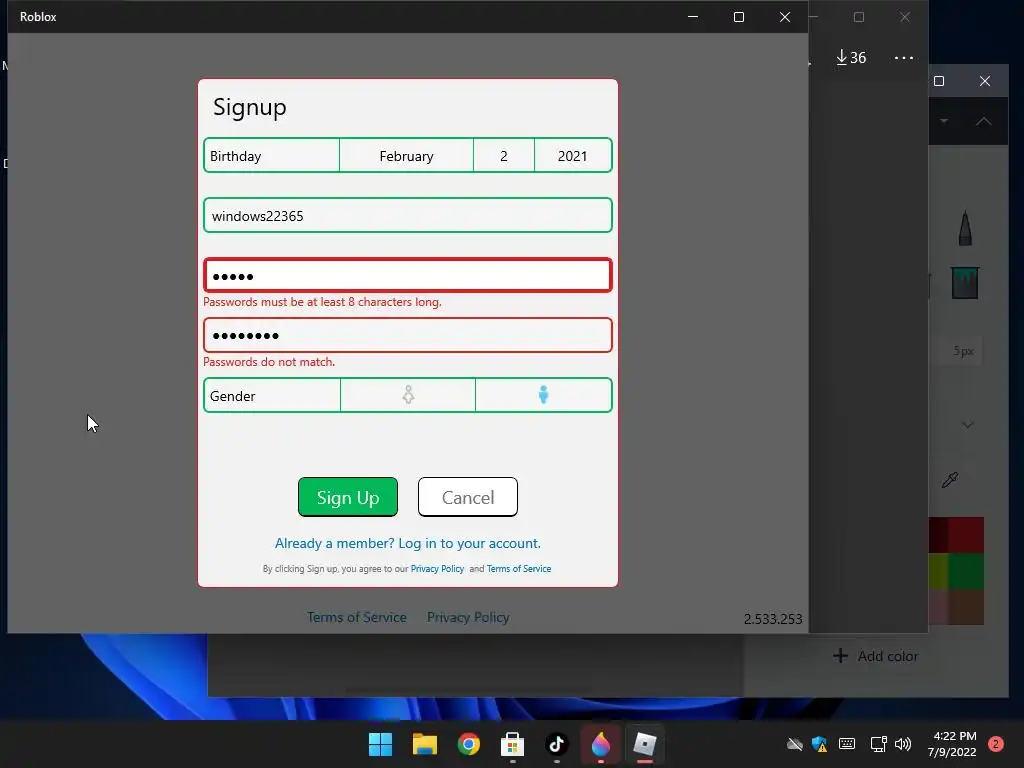The height and width of the screenshot is (768, 1024).
Task: Click 'Passwords must be at least 8 characters long.' message
Action: (x=323, y=302)
